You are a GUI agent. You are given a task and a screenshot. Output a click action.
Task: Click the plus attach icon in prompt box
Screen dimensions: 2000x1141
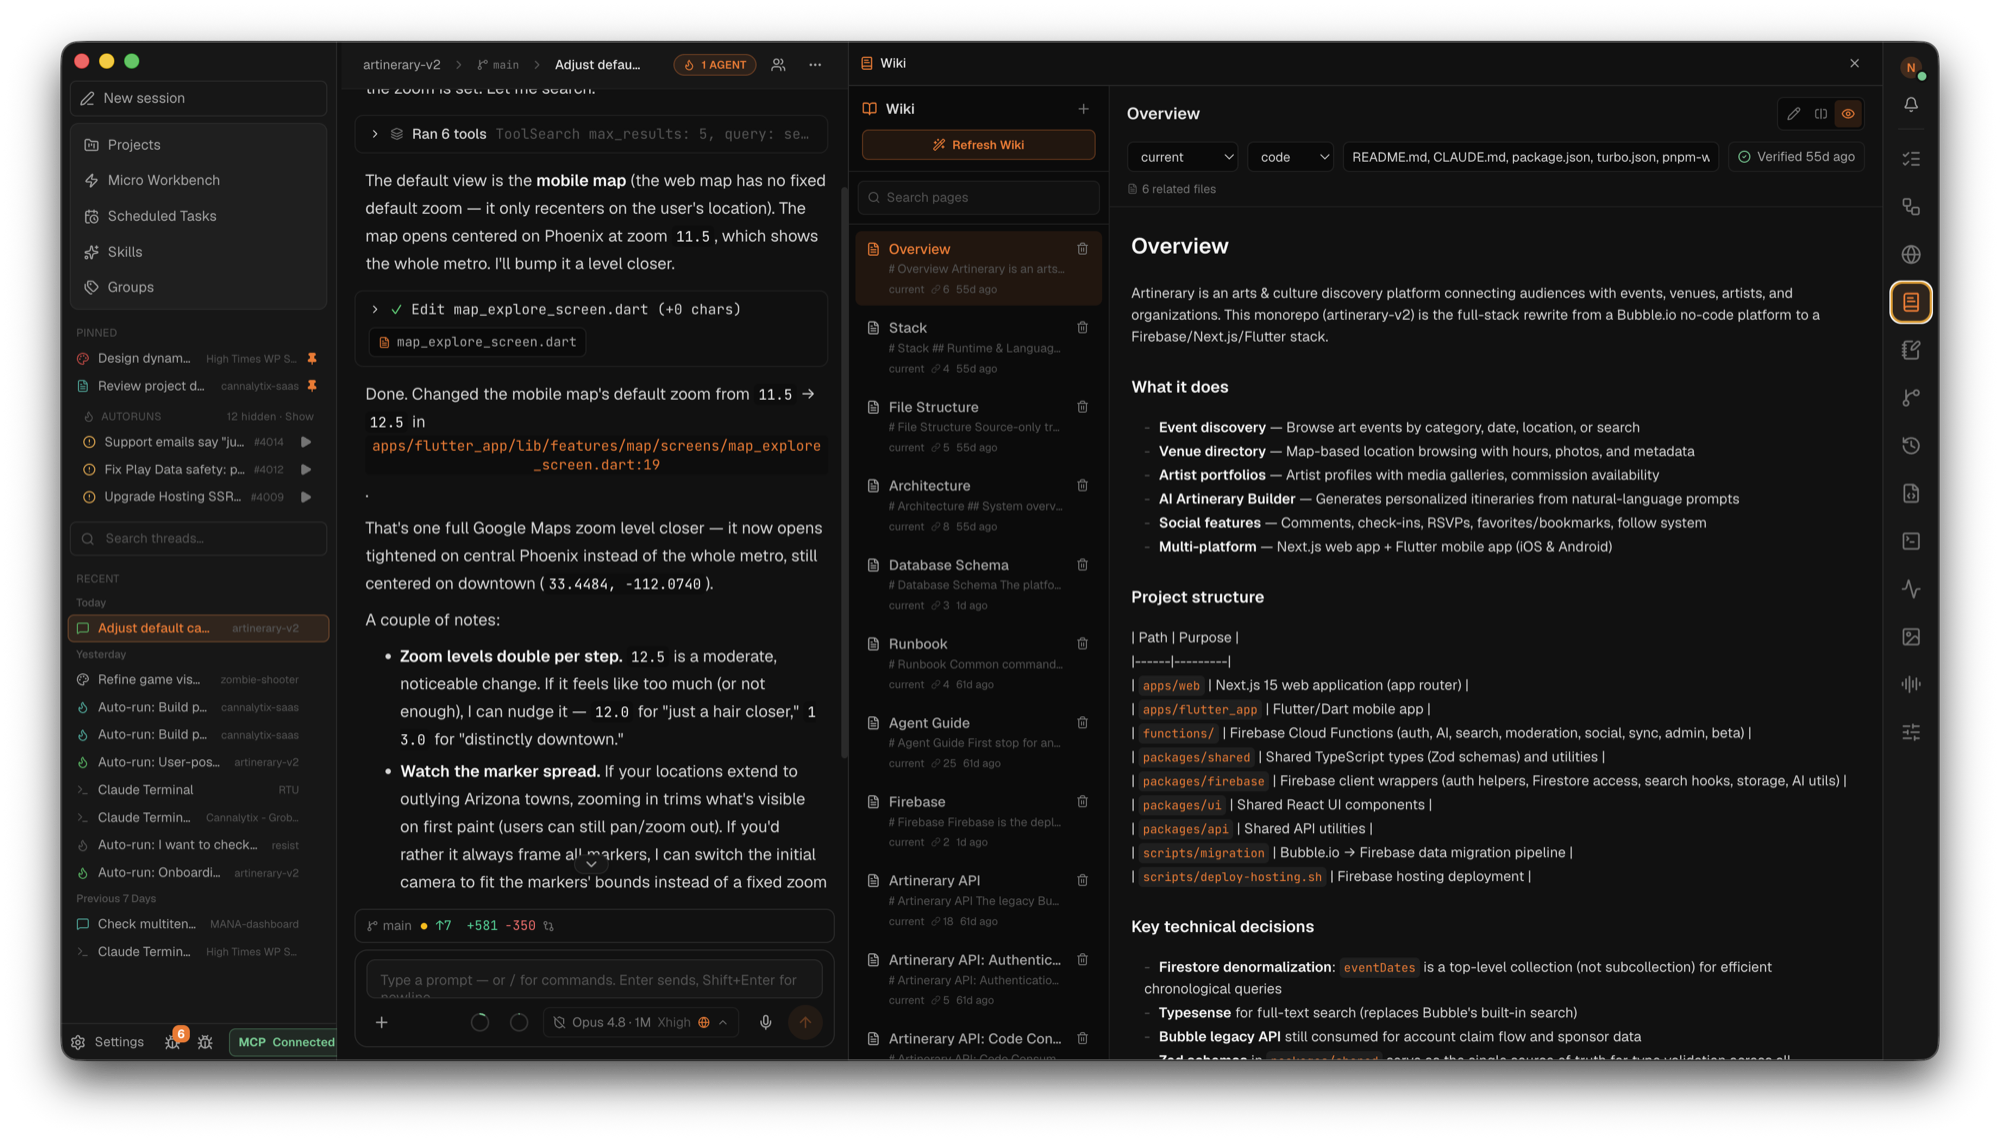(381, 1022)
